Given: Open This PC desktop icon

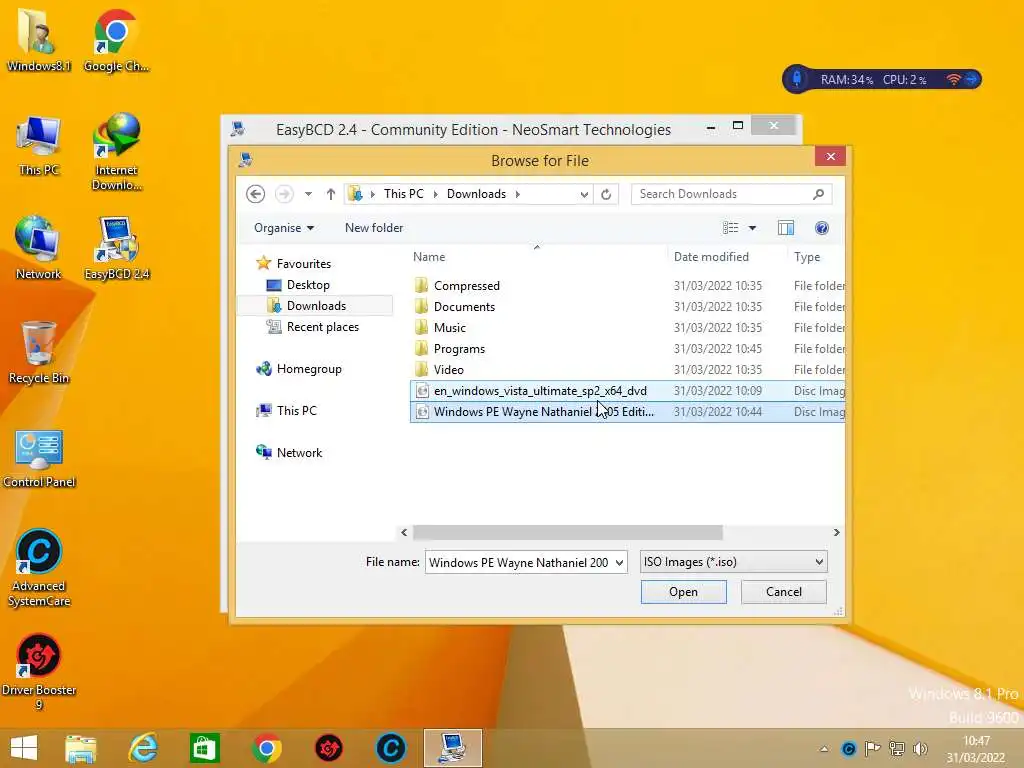Looking at the screenshot, I should pos(39,145).
